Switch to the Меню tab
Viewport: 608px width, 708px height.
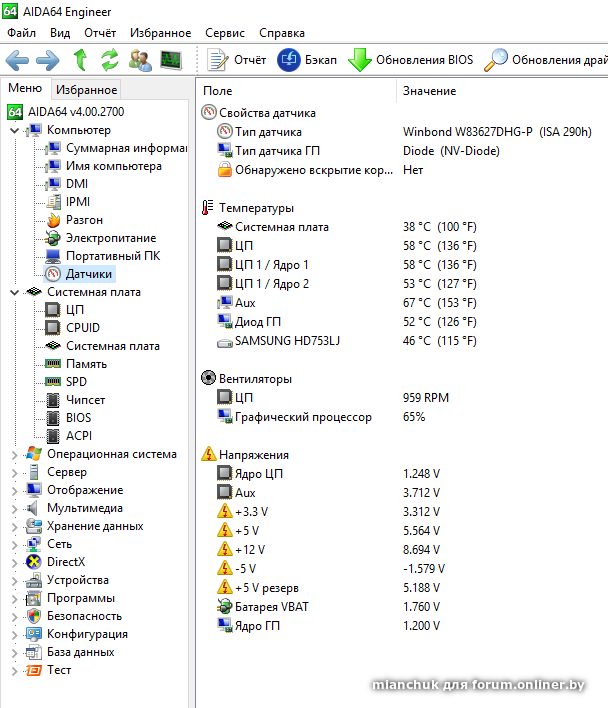click(x=25, y=88)
